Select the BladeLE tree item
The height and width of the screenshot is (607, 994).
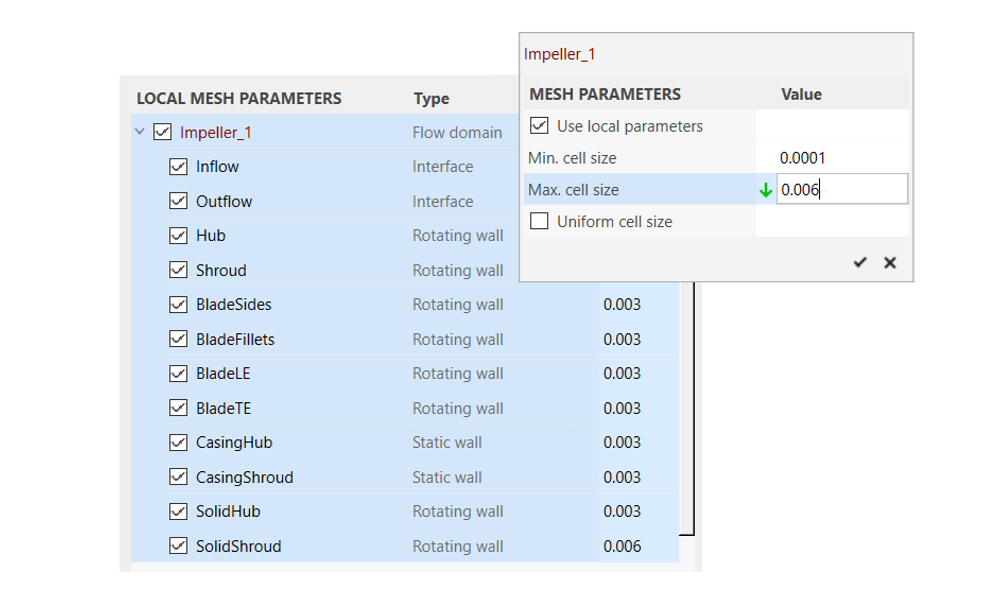(x=223, y=374)
